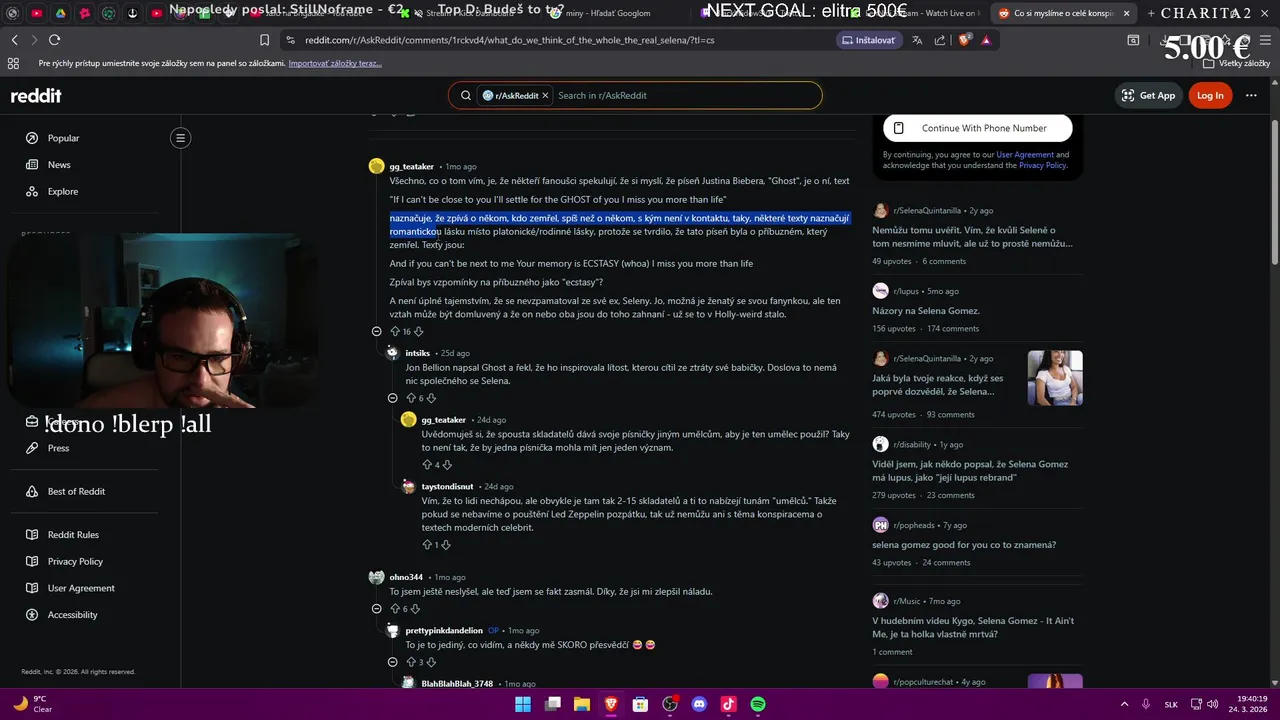Screen dimensions: 1280x720
Task: Click the translate page icon in the address bar
Action: [x=917, y=40]
